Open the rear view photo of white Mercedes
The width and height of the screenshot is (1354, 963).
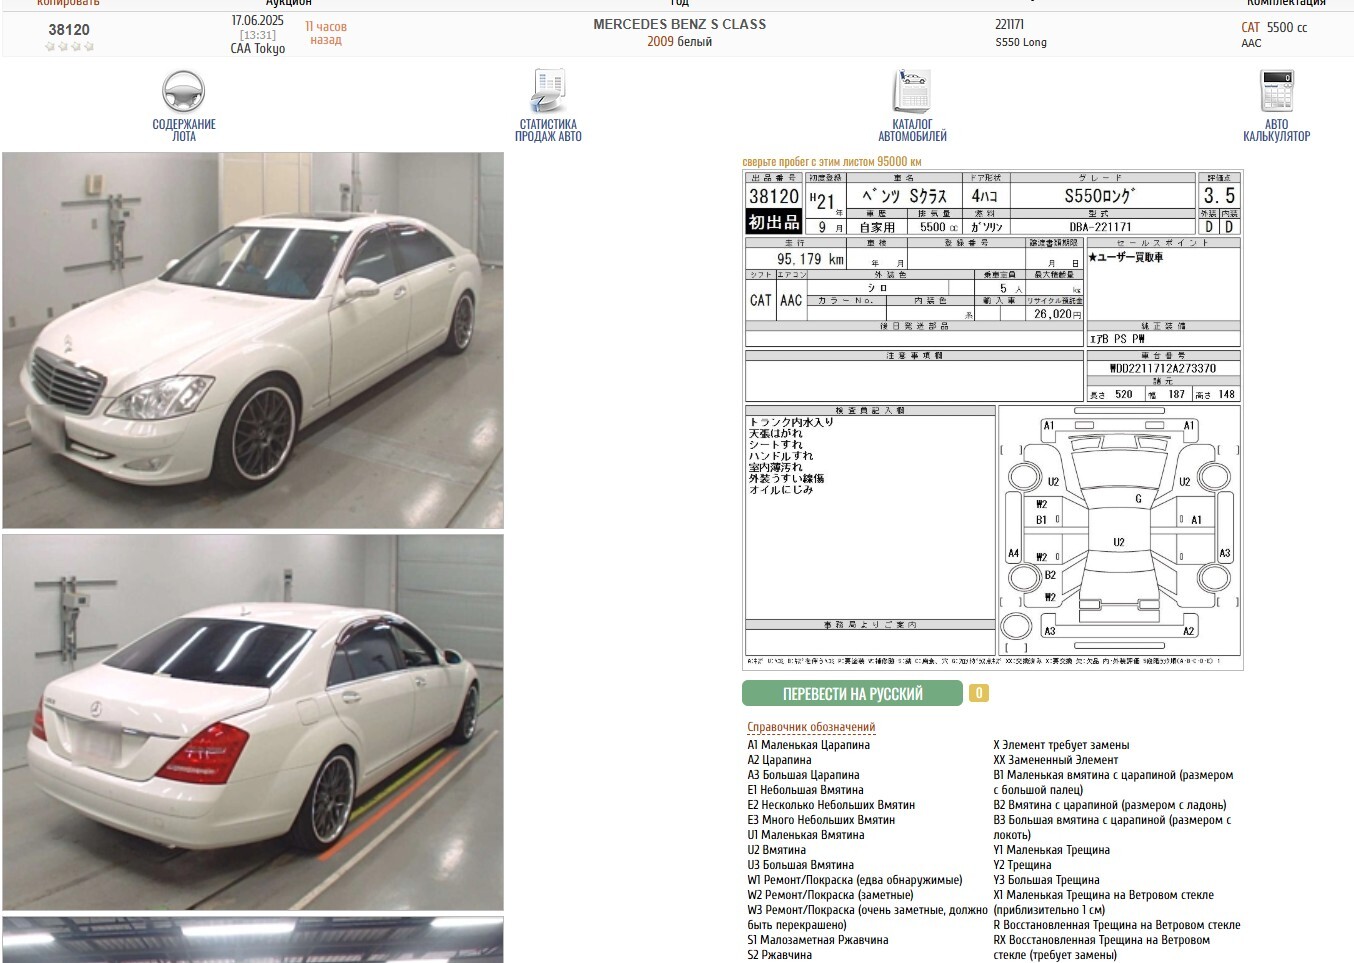click(x=253, y=722)
